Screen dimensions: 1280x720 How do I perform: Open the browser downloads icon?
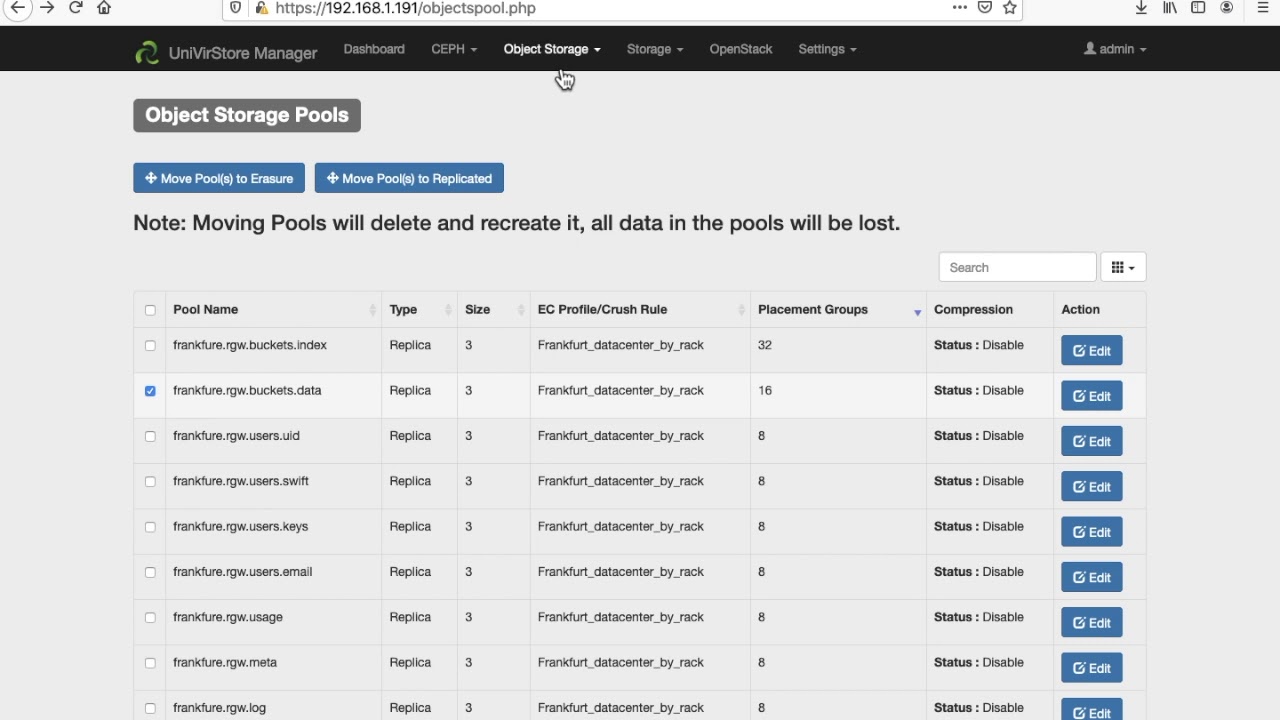pos(1141,8)
